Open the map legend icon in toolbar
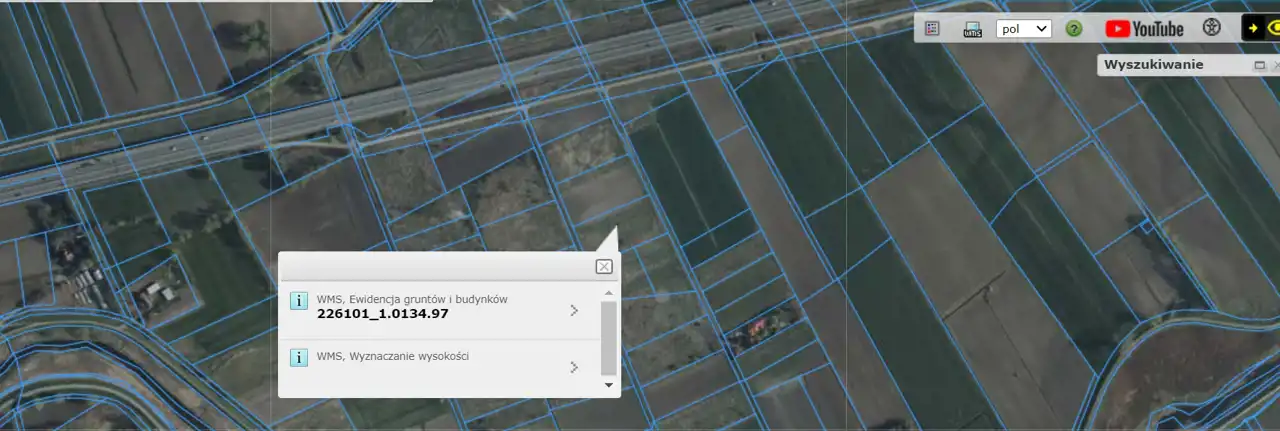Screen dimensions: 1280x431 [932, 29]
